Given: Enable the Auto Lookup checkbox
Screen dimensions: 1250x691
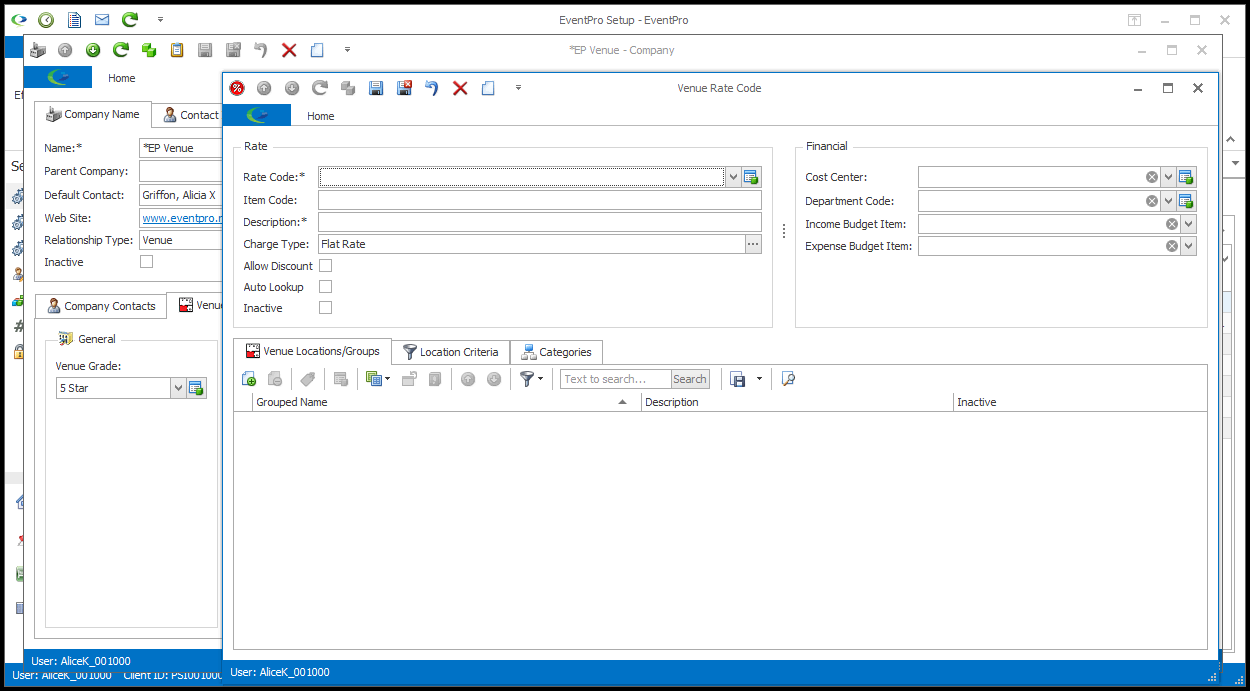Looking at the screenshot, I should pyautogui.click(x=325, y=287).
